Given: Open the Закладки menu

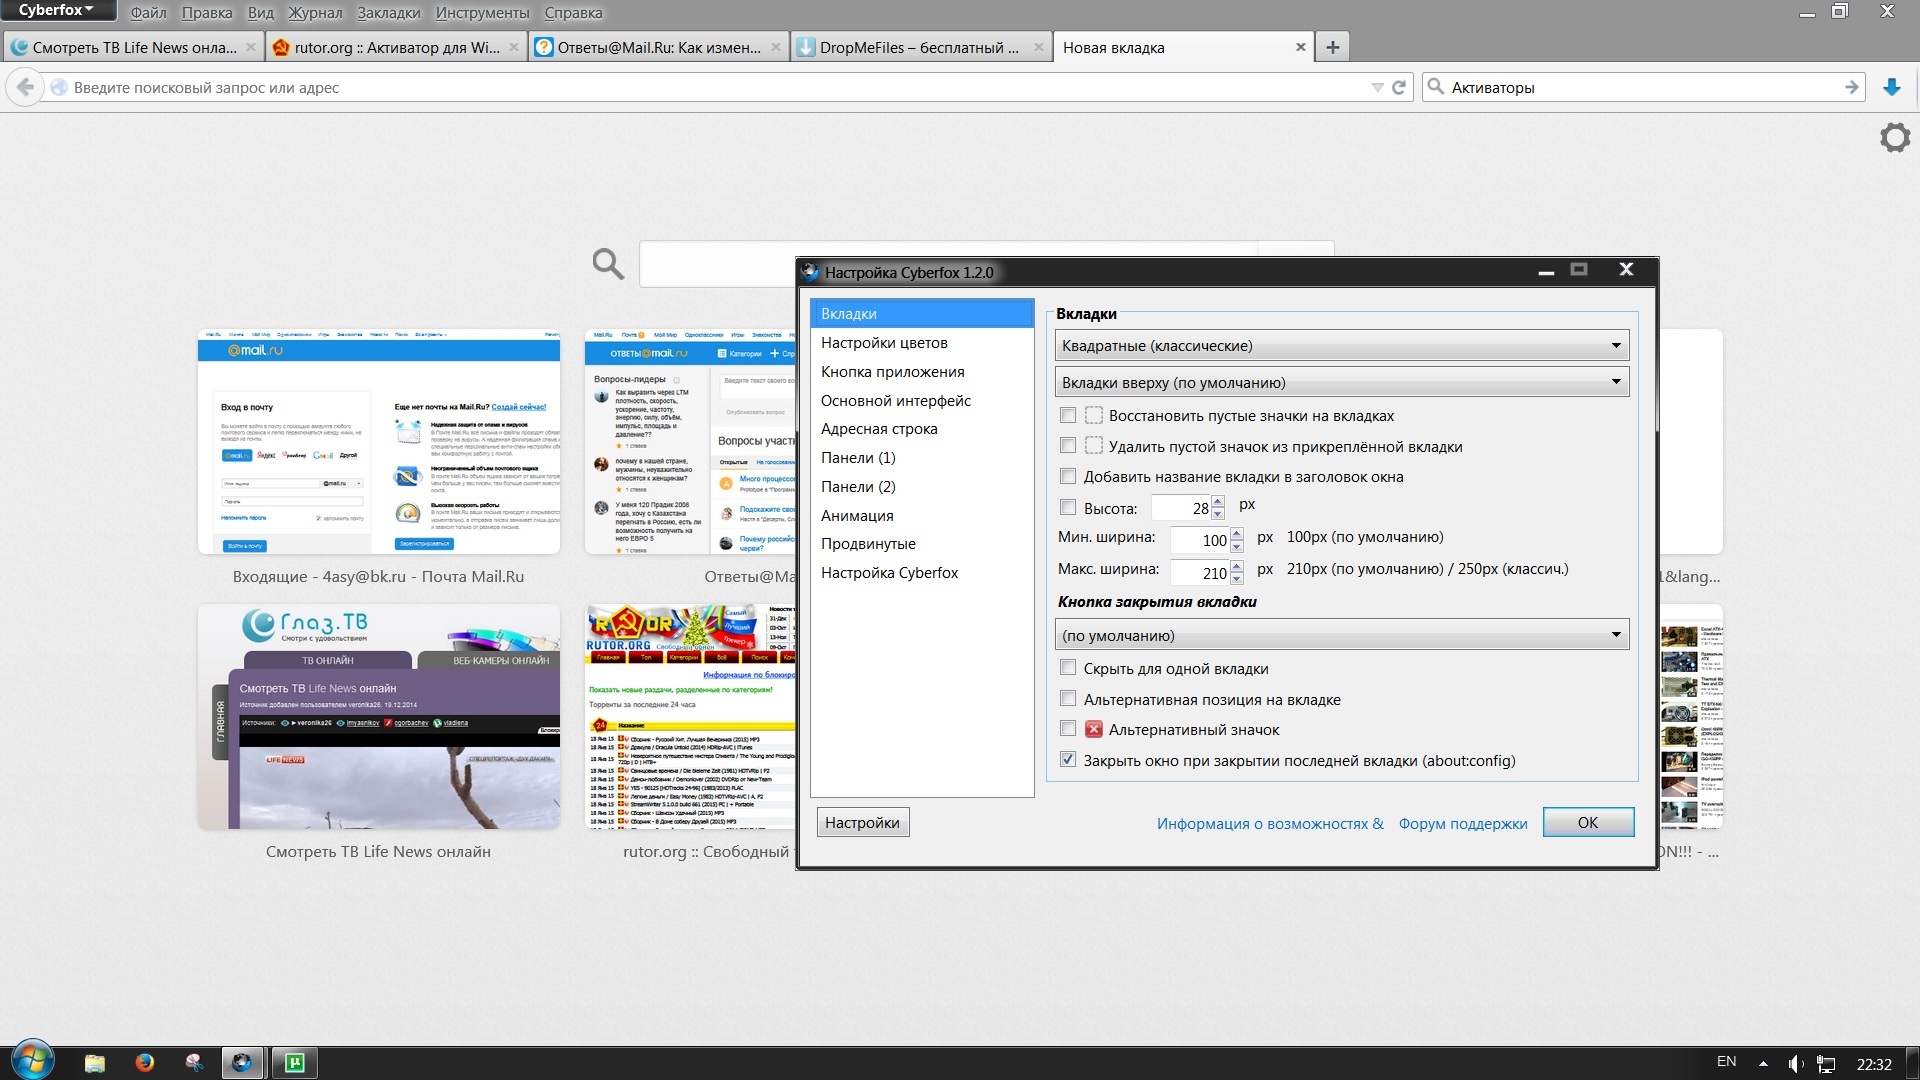Looking at the screenshot, I should point(389,13).
